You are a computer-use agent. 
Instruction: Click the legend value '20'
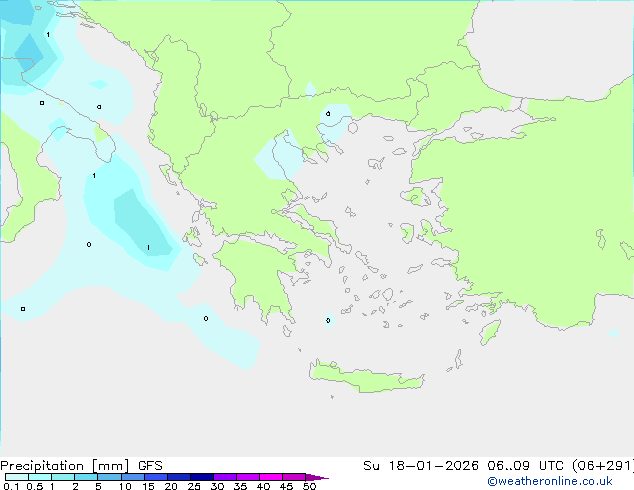pos(171,486)
